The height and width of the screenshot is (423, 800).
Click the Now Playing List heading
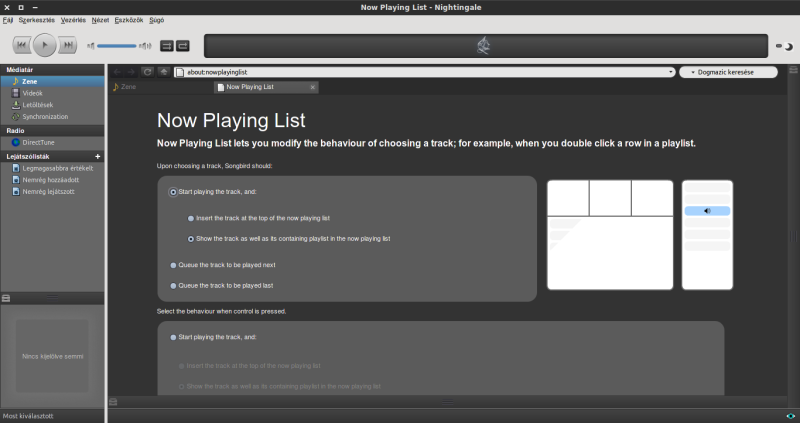point(231,121)
